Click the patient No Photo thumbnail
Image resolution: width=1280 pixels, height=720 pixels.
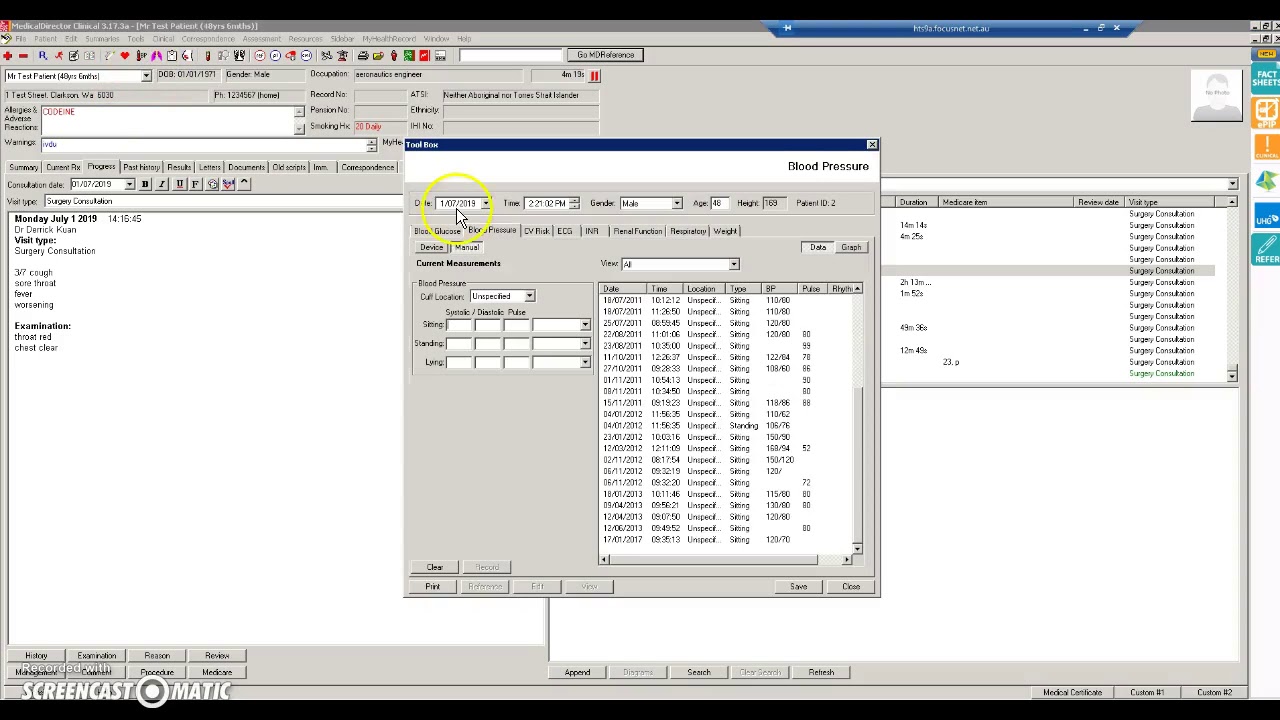(x=1217, y=97)
